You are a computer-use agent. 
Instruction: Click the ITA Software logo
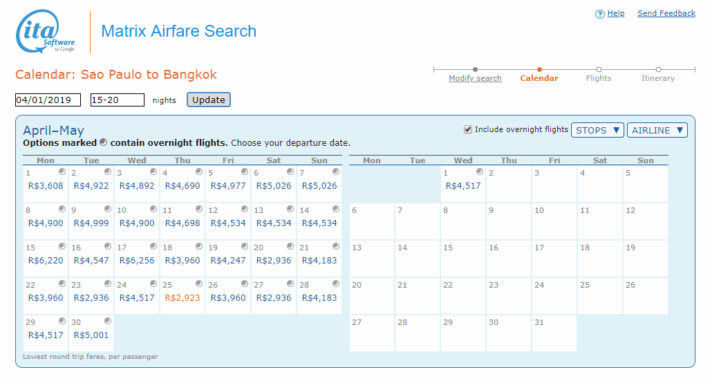[x=45, y=31]
